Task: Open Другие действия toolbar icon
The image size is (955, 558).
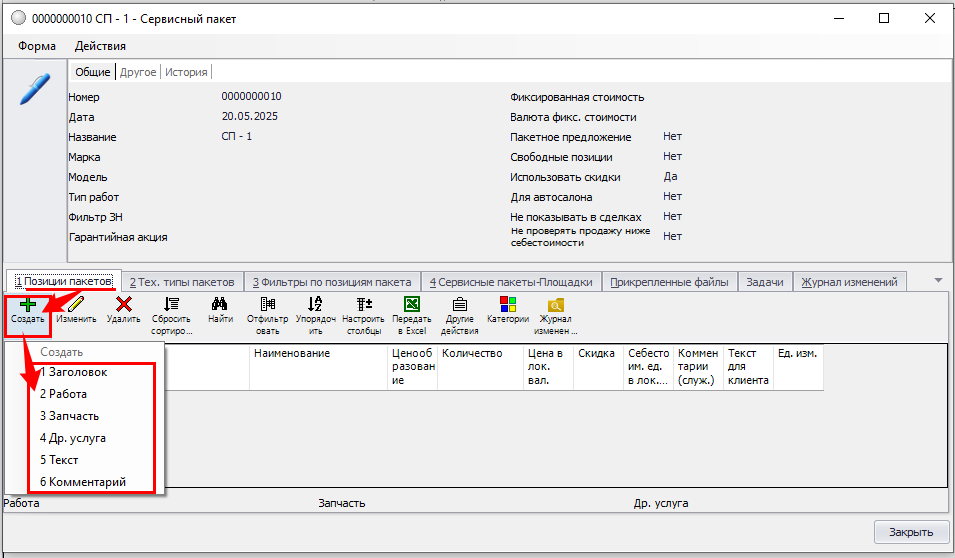Action: click(x=459, y=305)
